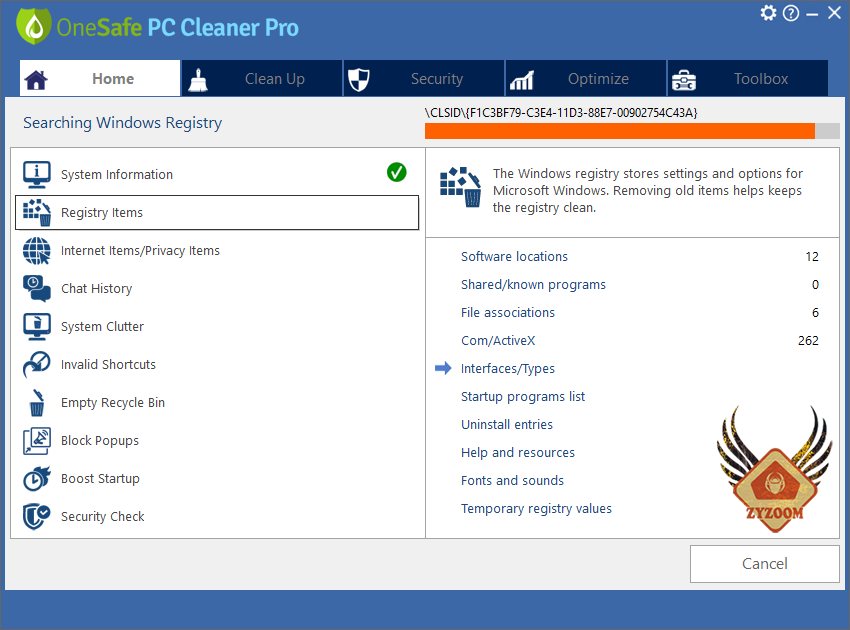This screenshot has width=850, height=630.
Task: Click Shared/known programs entry
Action: [x=533, y=285]
